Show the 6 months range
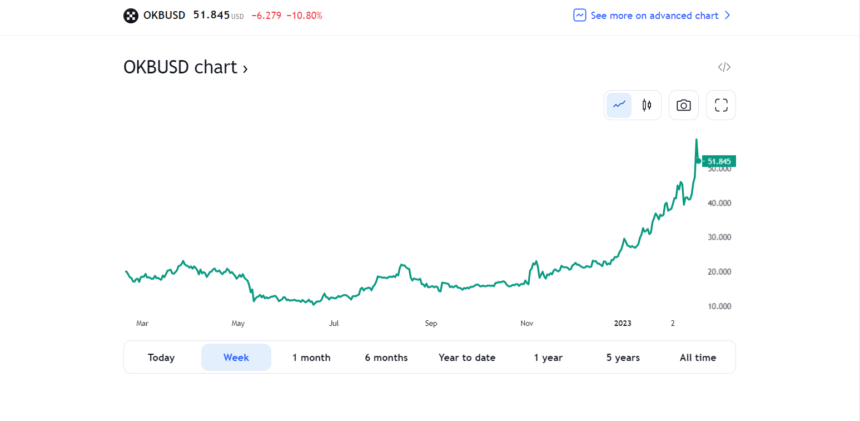 tap(386, 358)
